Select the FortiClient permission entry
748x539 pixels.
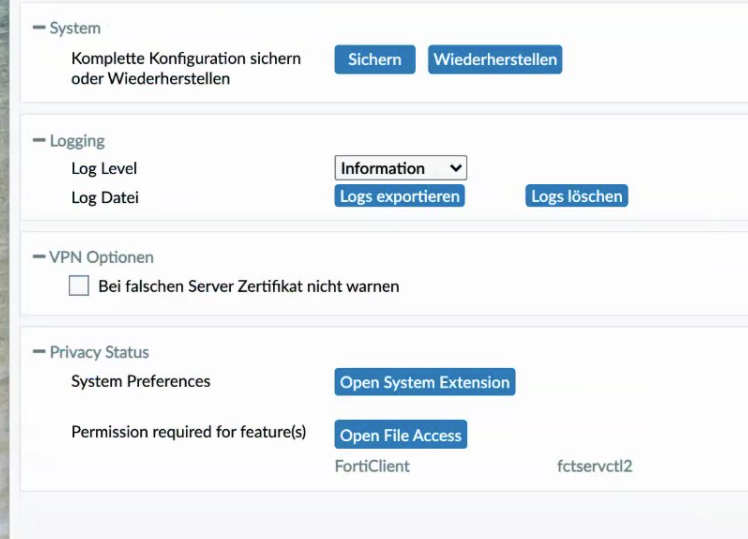coord(372,466)
